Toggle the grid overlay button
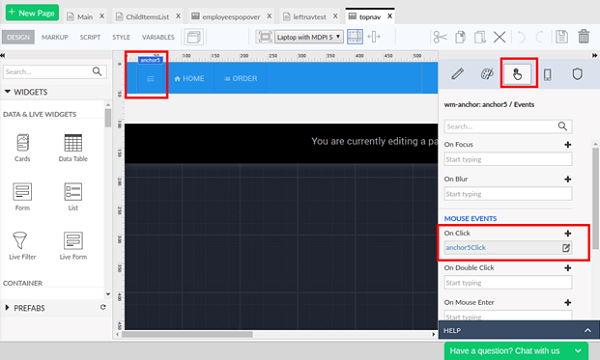600x360 pixels. point(355,37)
